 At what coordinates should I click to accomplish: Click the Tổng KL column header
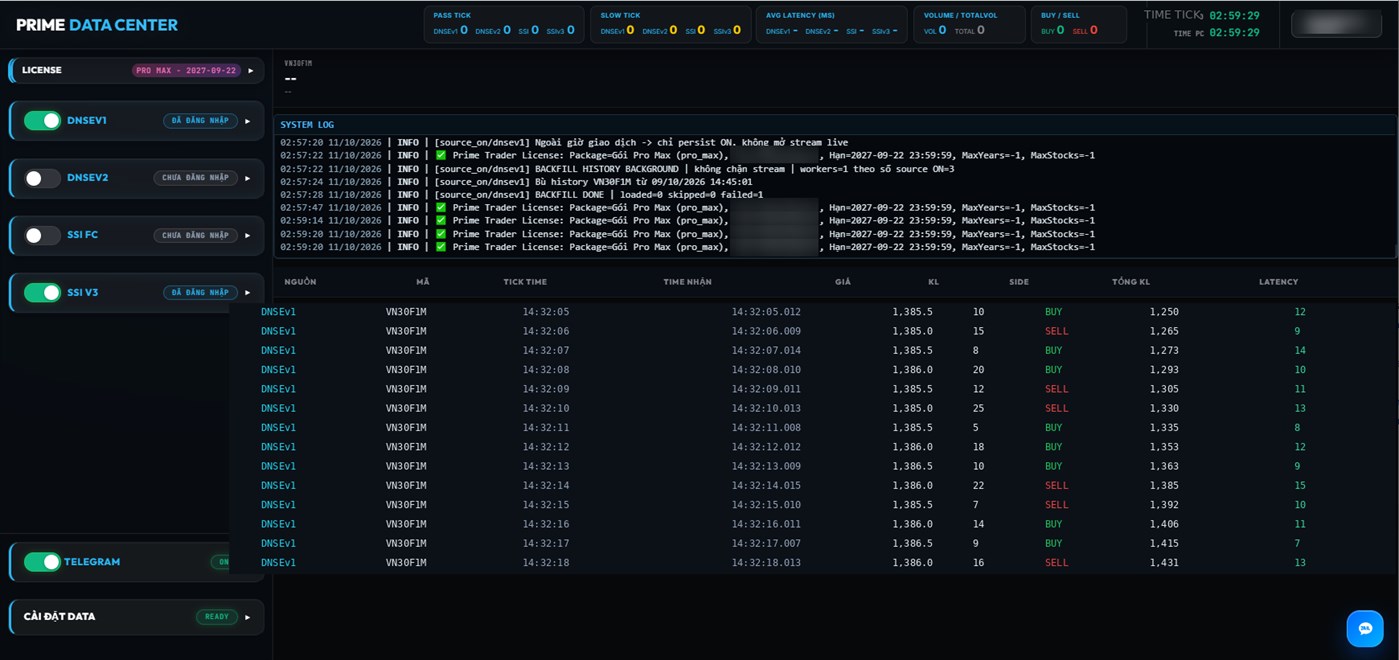pyautogui.click(x=1131, y=282)
